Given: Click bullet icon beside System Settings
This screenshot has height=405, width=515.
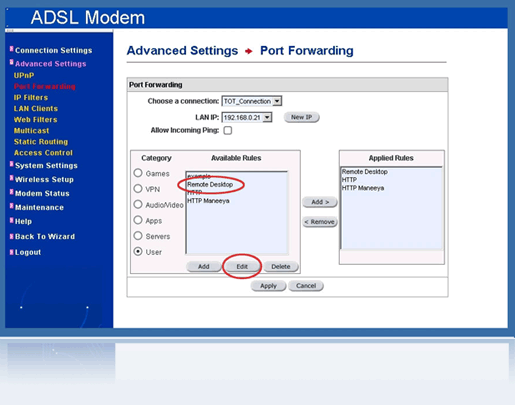Looking at the screenshot, I should pos(11,164).
